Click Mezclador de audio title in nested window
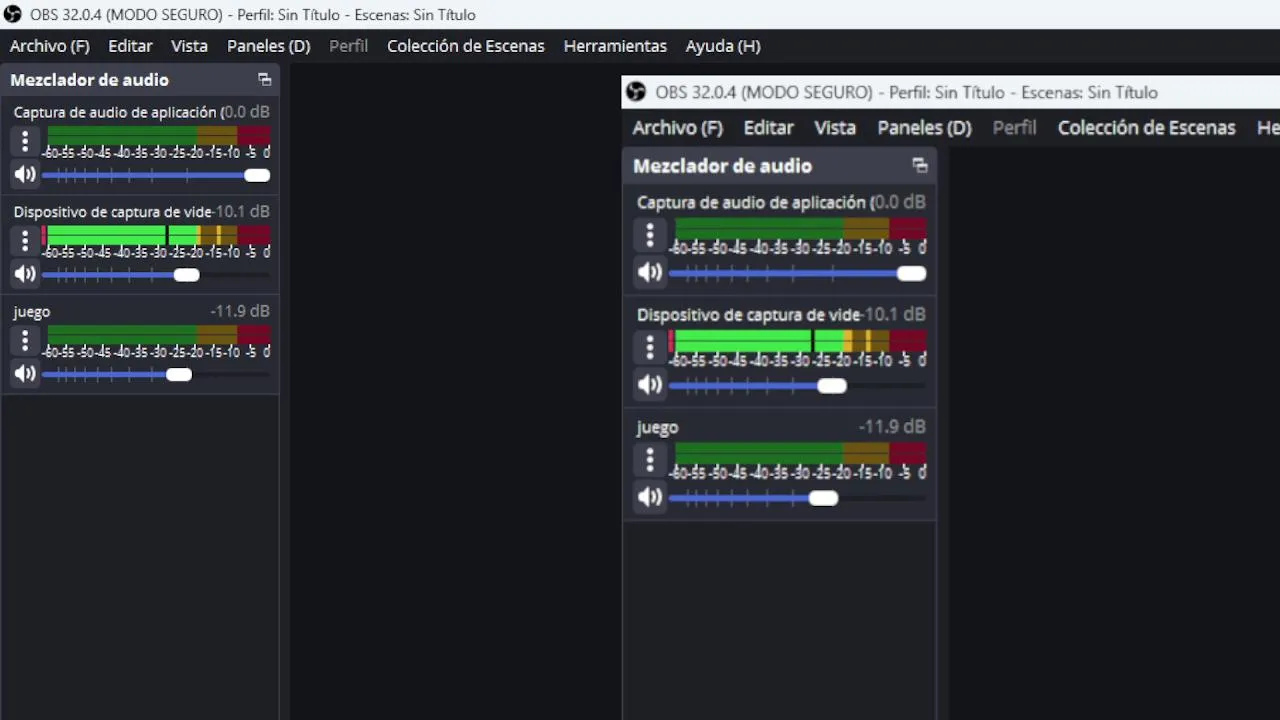 pos(722,166)
